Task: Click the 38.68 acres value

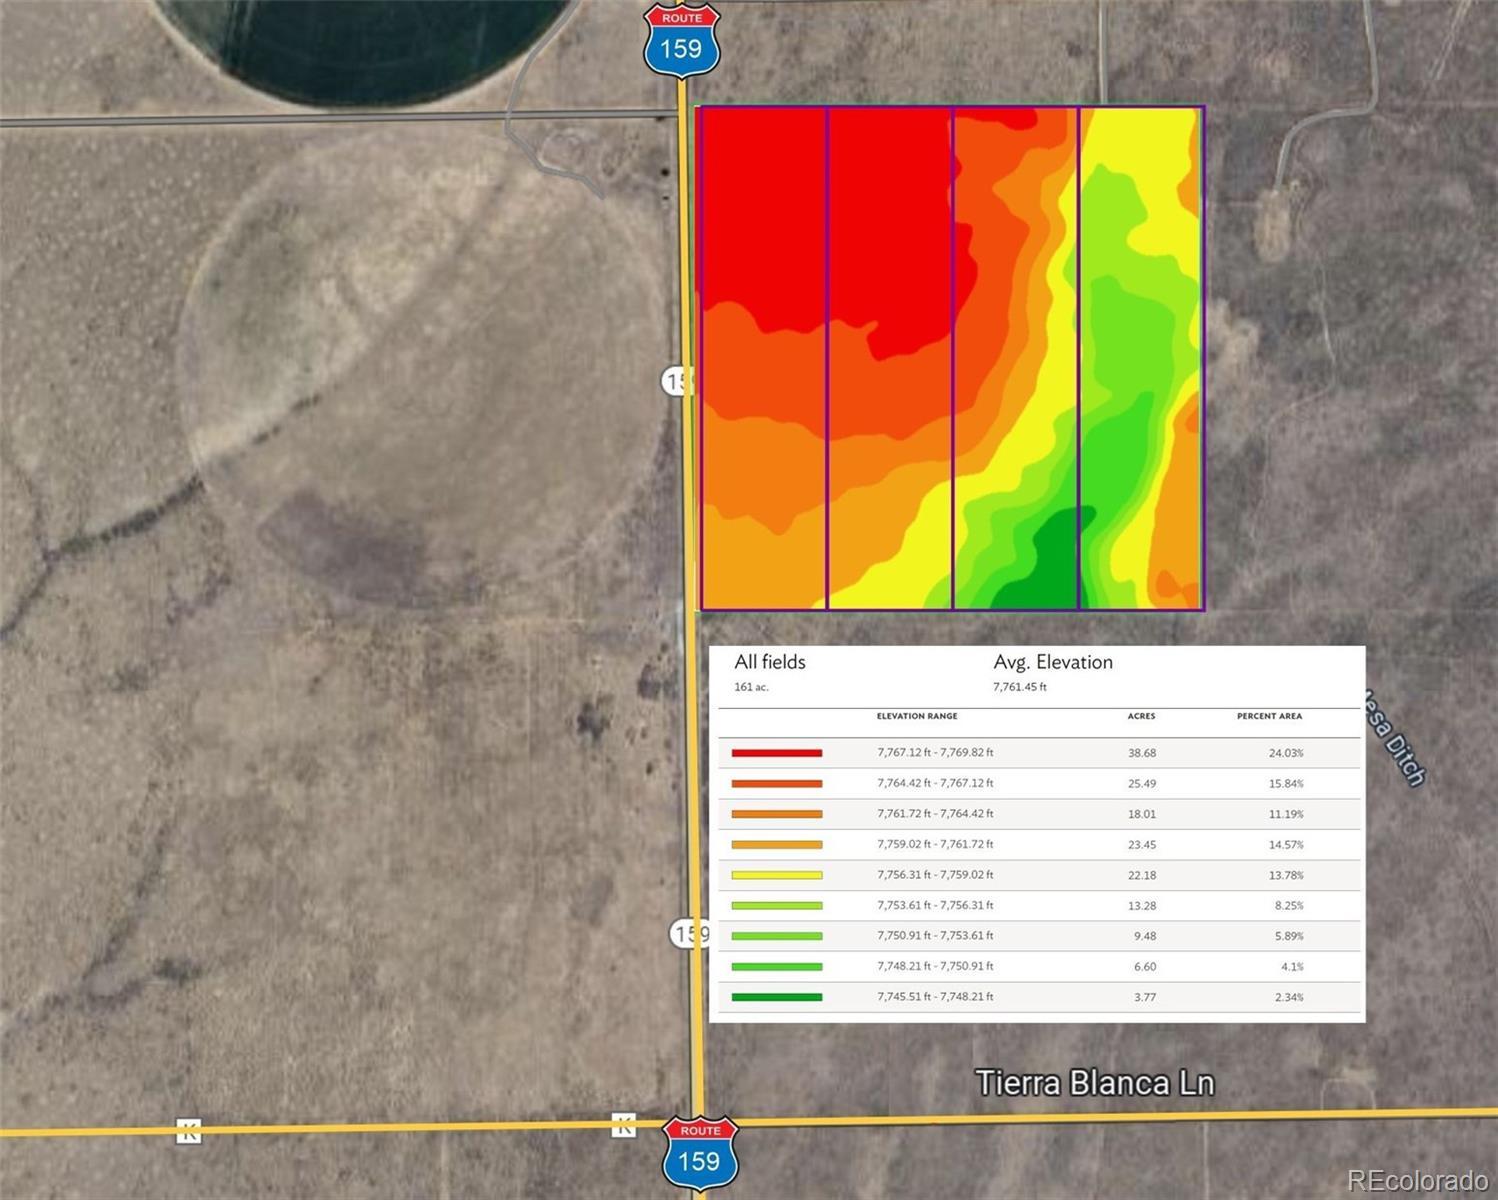Action: coord(1141,753)
